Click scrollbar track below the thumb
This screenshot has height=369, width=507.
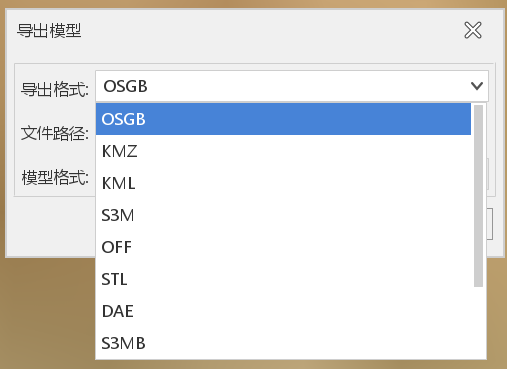point(478,322)
